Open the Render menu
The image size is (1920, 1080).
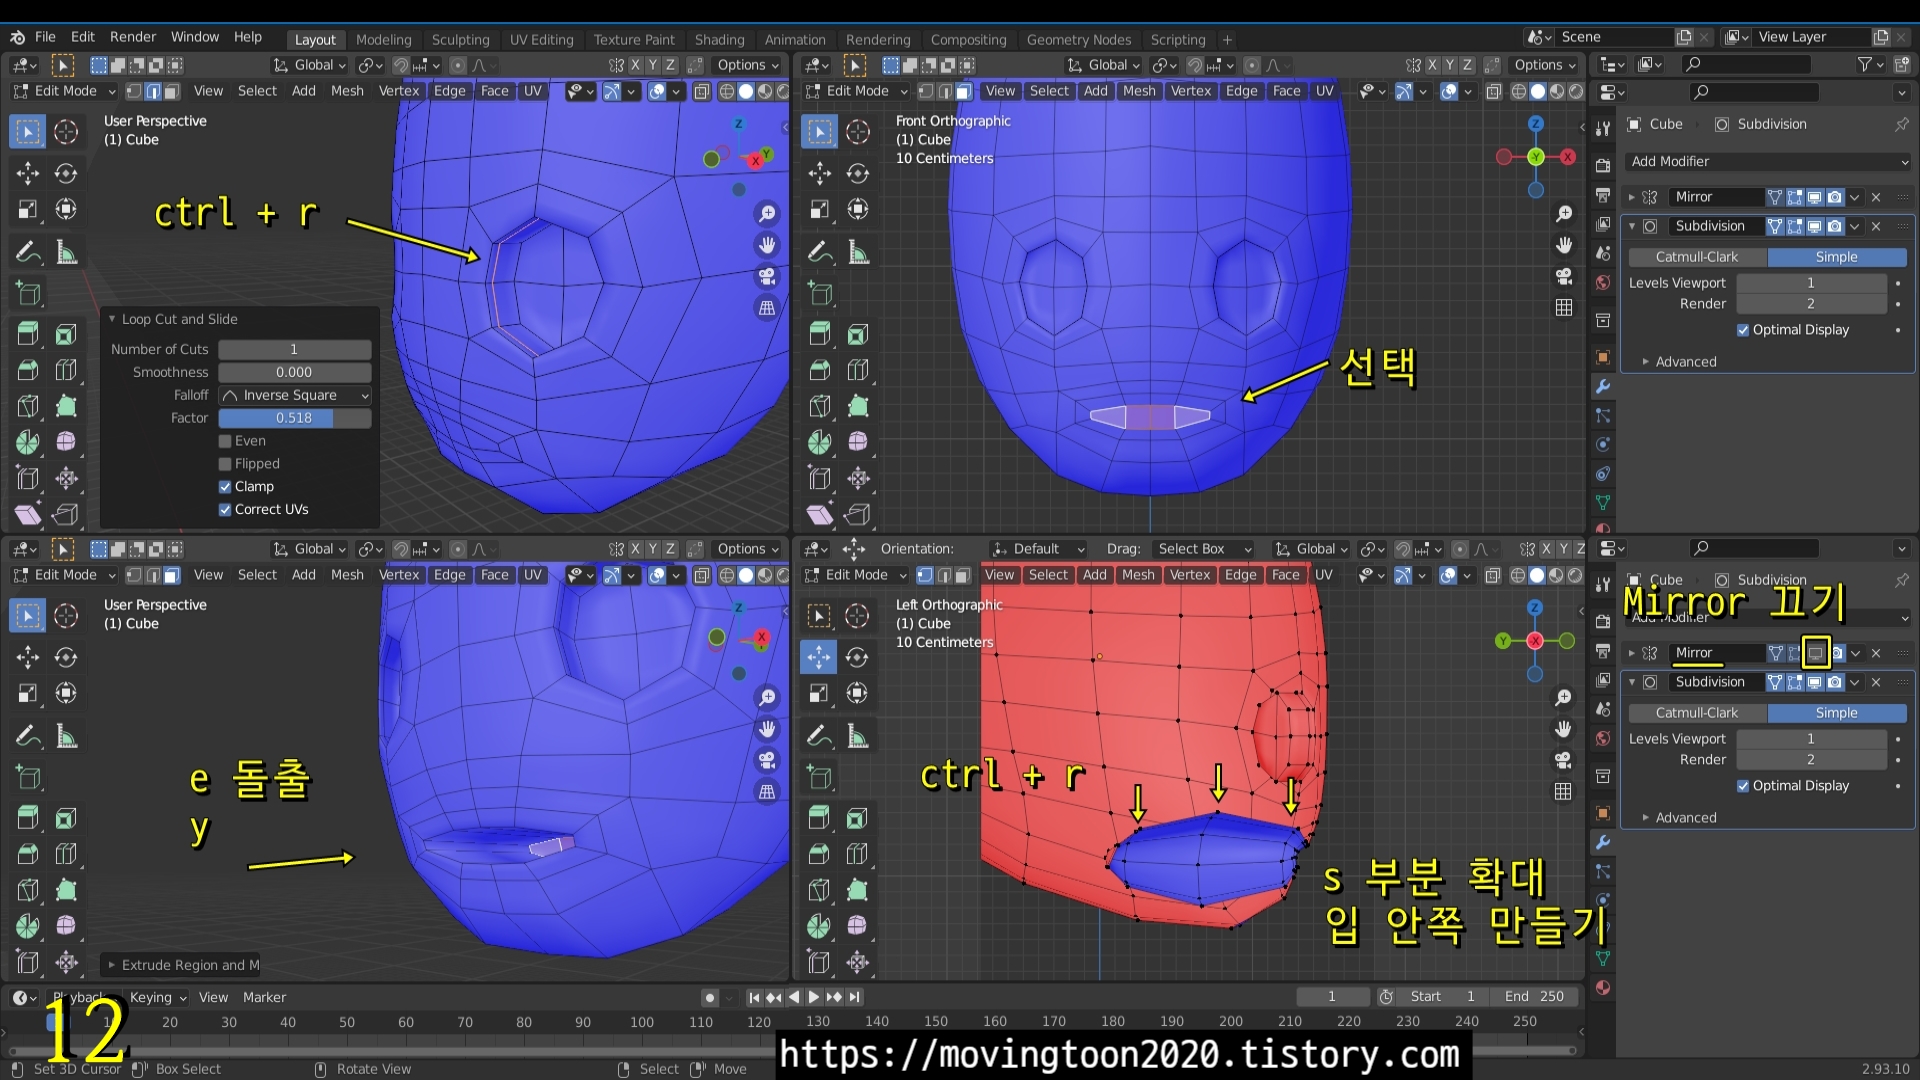[x=133, y=37]
